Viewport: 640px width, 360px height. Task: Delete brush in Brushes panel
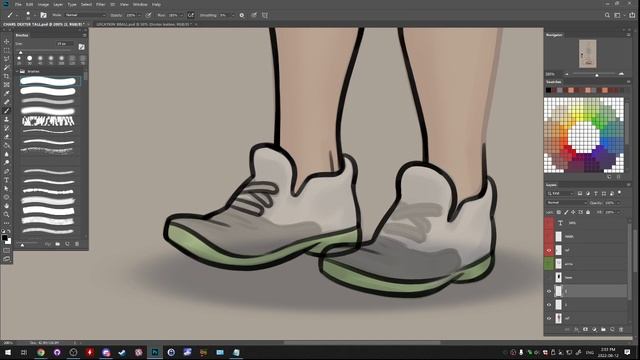pyautogui.click(x=77, y=244)
